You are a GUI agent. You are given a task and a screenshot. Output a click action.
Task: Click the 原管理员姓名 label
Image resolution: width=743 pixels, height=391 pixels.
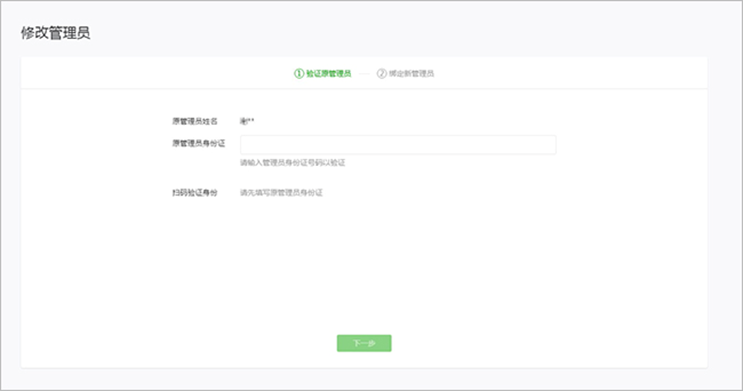pyautogui.click(x=195, y=121)
